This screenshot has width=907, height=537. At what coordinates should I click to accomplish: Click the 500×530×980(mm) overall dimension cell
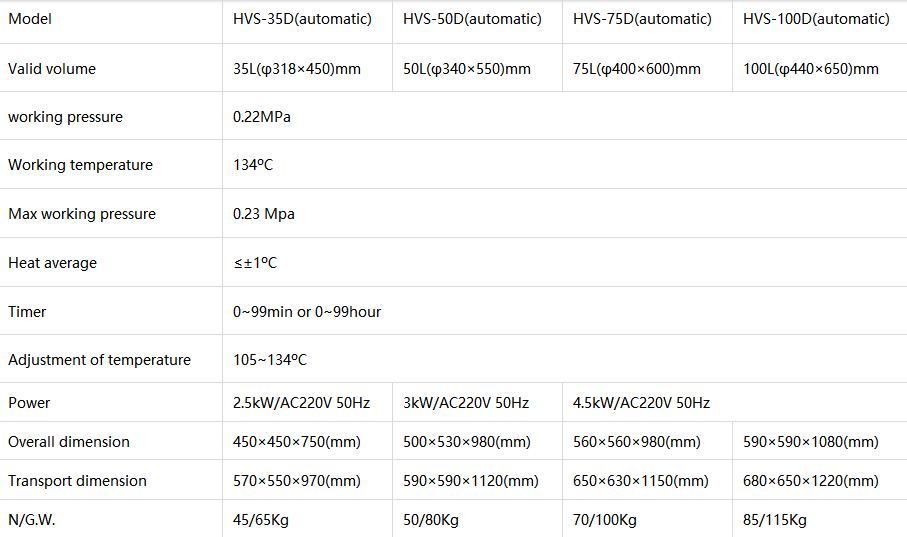click(467, 442)
